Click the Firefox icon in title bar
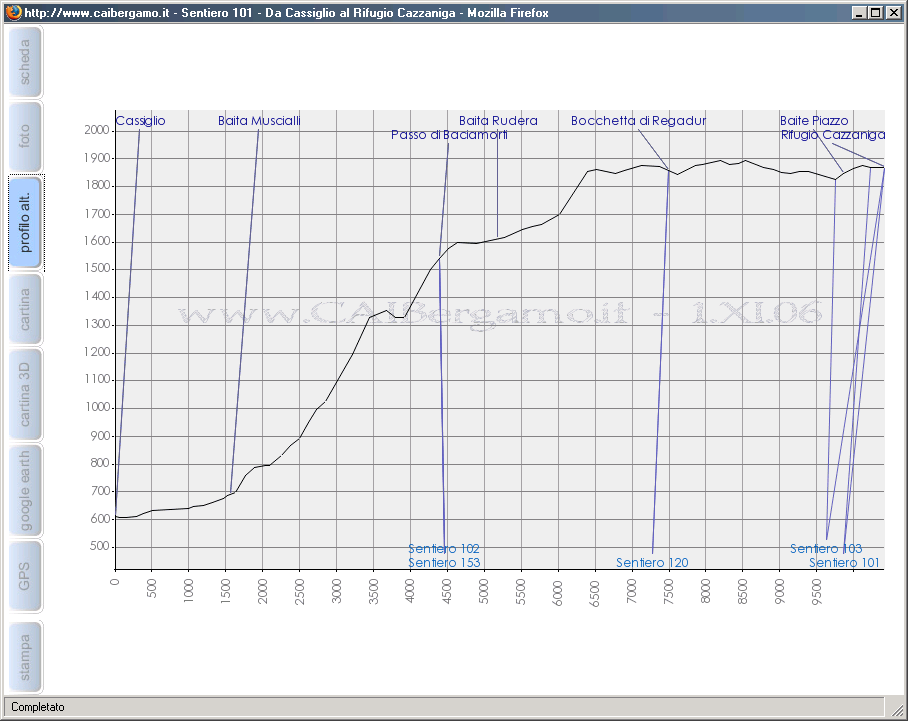Screen dimensions: 908x721 tap(12, 13)
